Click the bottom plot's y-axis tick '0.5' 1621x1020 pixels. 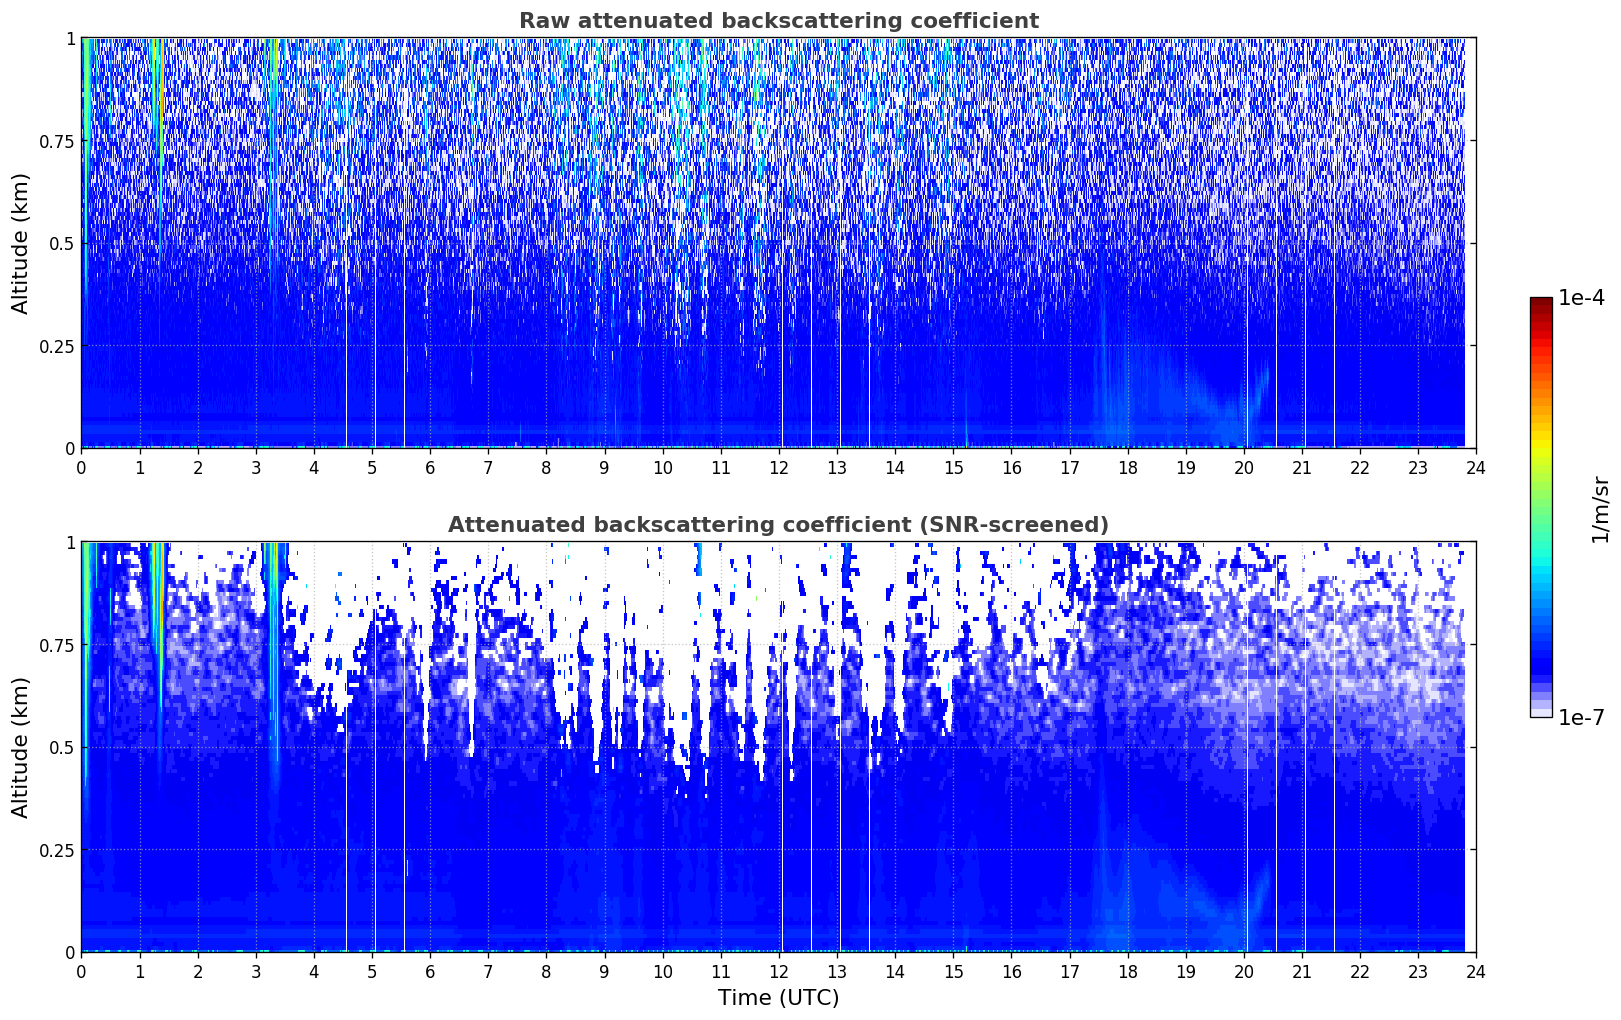coord(62,747)
